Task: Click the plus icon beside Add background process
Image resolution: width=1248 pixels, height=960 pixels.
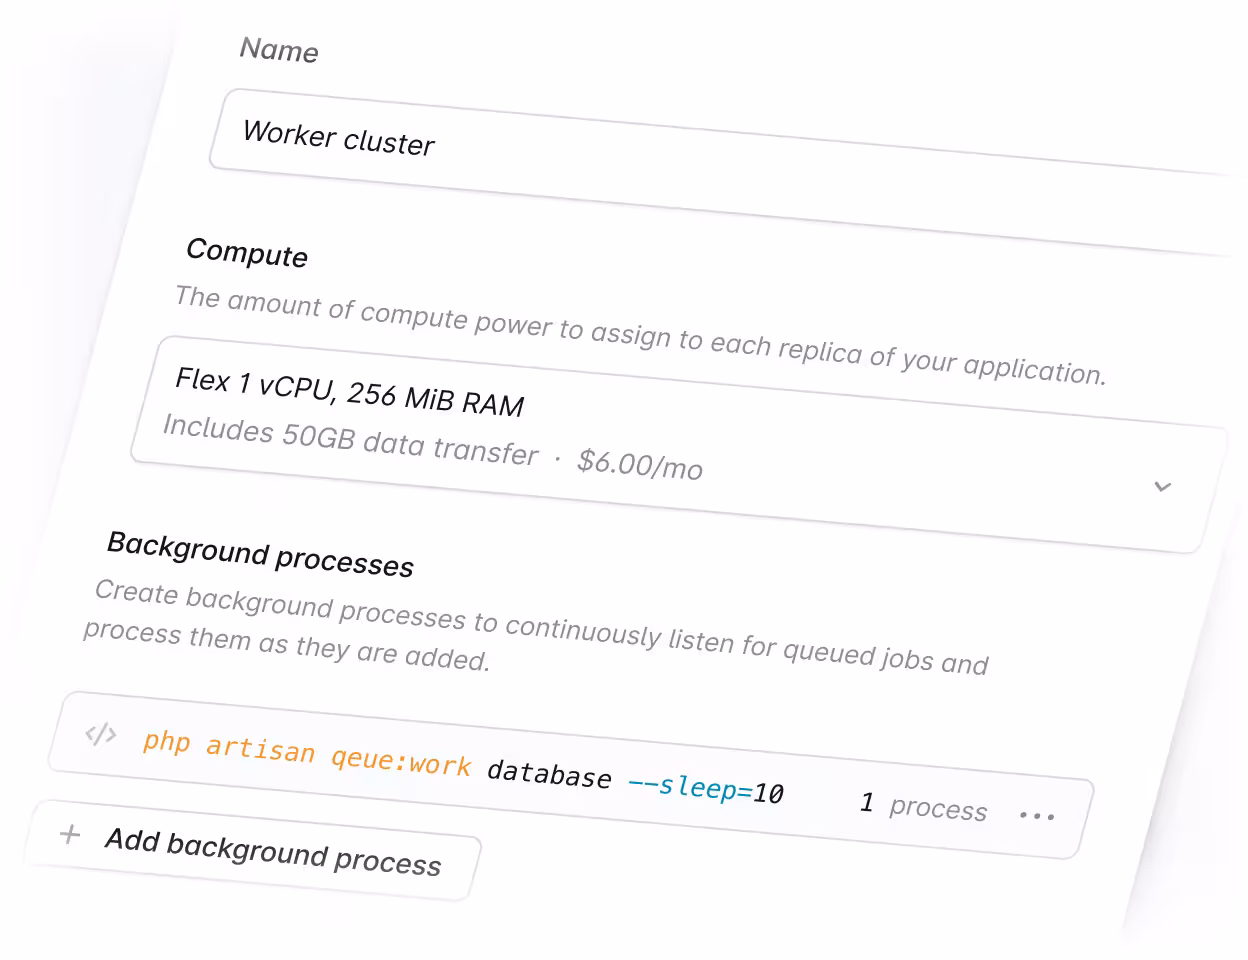Action: pos(70,834)
